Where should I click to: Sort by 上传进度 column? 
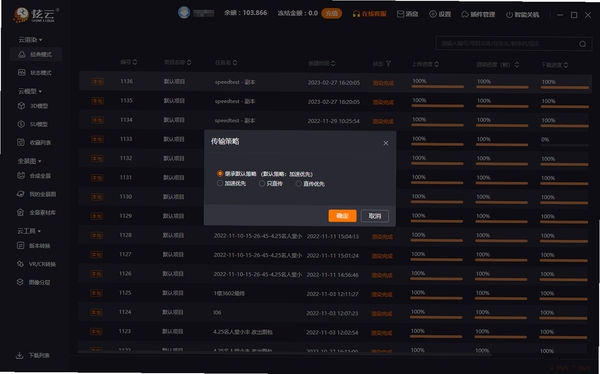(437, 64)
